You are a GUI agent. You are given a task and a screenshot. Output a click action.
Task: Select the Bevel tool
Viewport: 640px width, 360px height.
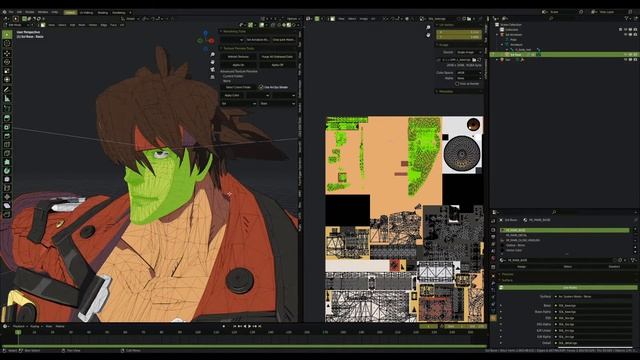7,136
